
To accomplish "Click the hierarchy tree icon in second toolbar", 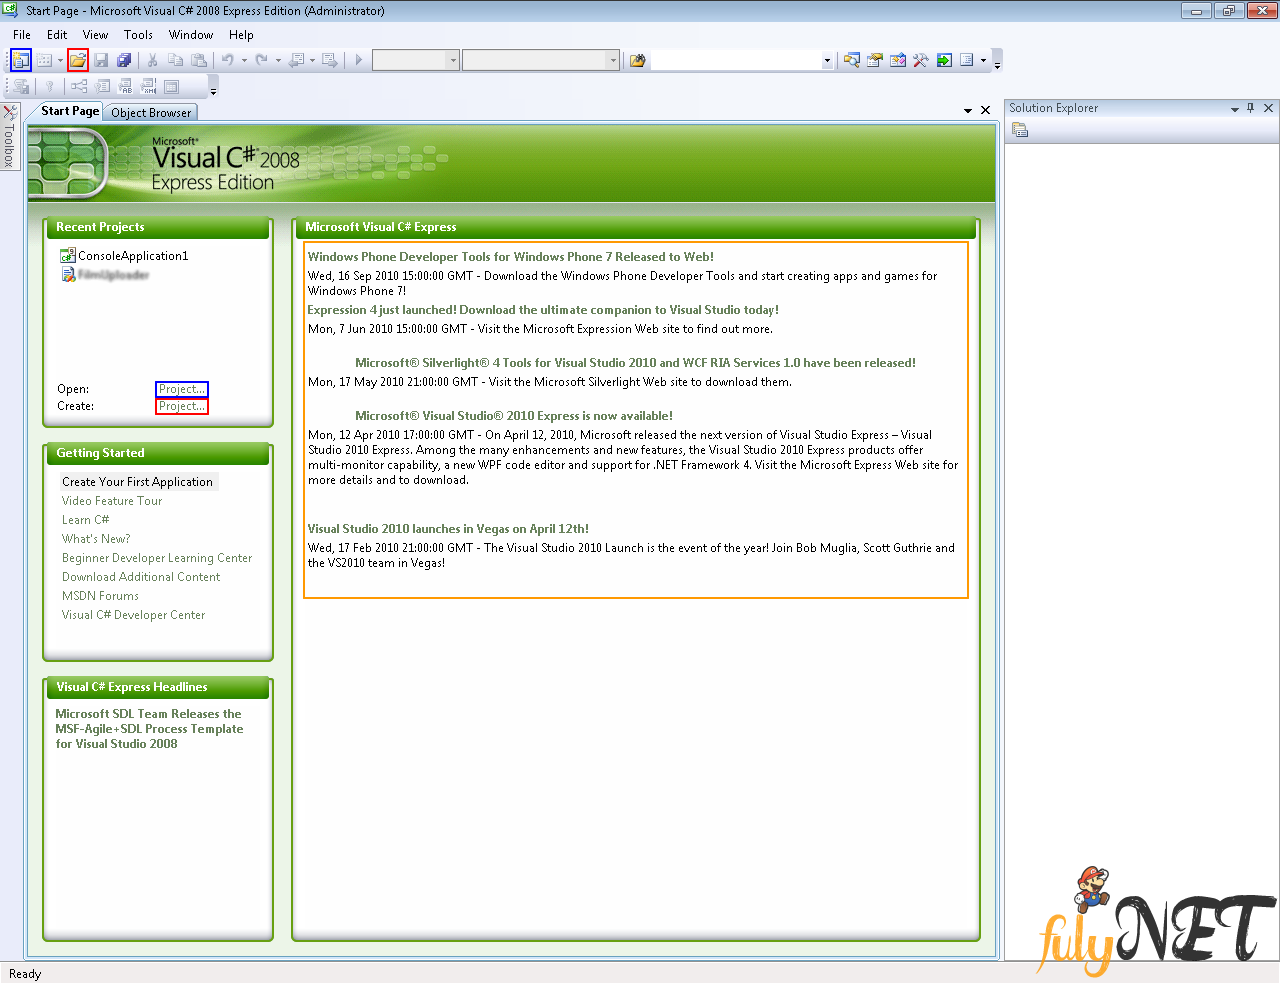I will pyautogui.click(x=79, y=87).
